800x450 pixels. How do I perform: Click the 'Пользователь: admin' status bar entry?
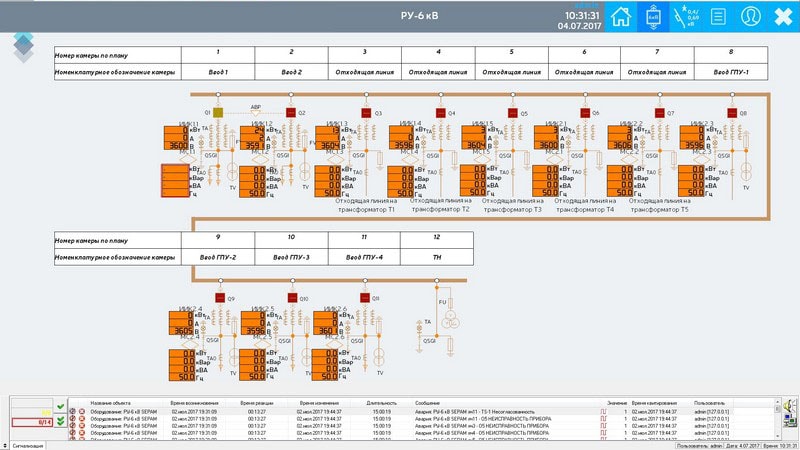pyautogui.click(x=700, y=446)
